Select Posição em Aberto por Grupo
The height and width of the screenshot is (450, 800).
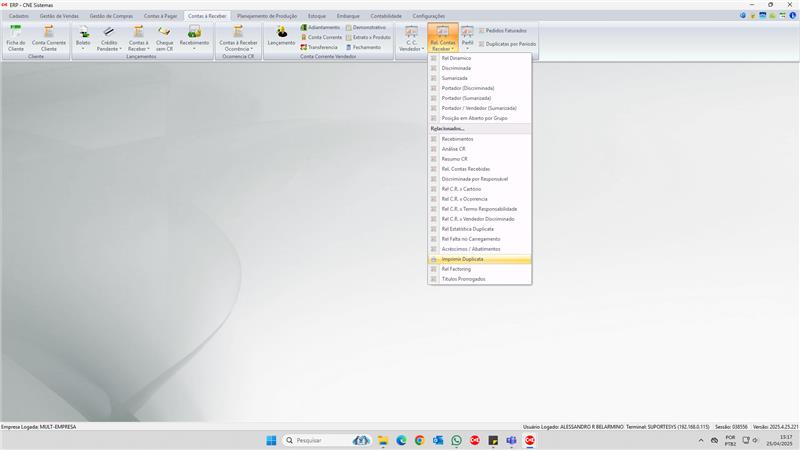(x=474, y=118)
